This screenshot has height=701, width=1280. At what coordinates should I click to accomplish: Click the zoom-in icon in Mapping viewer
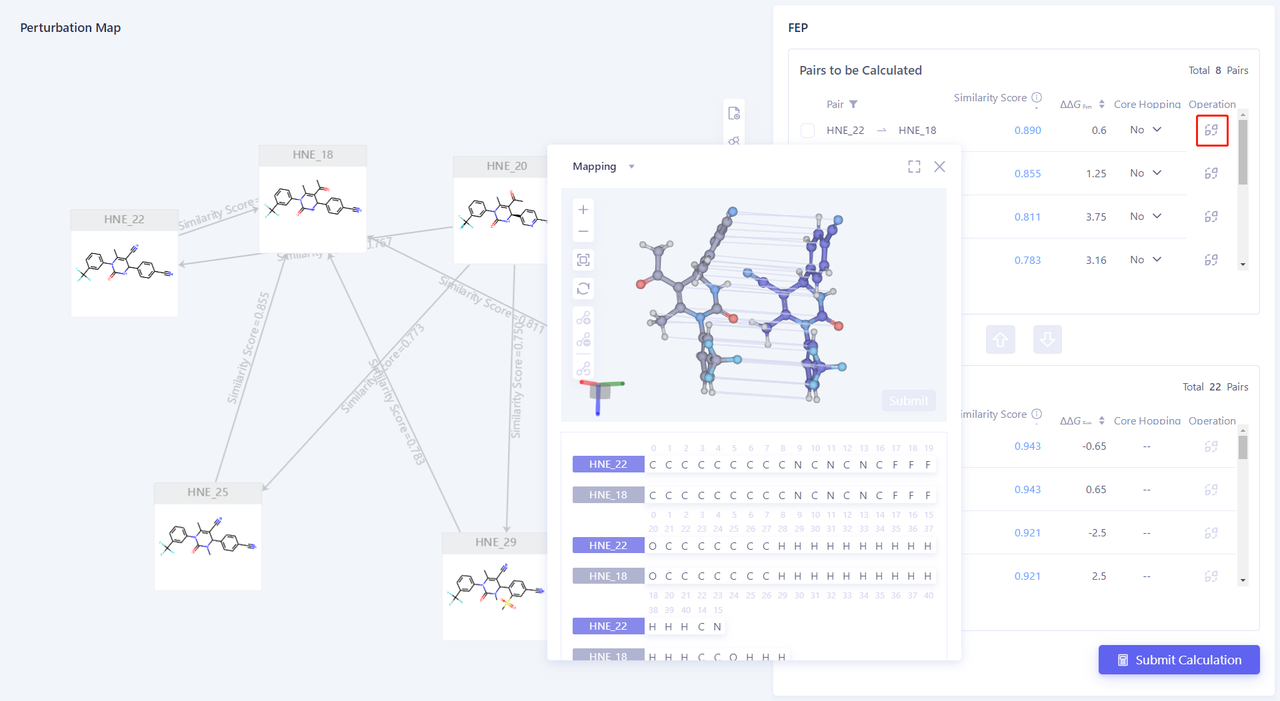click(x=583, y=210)
